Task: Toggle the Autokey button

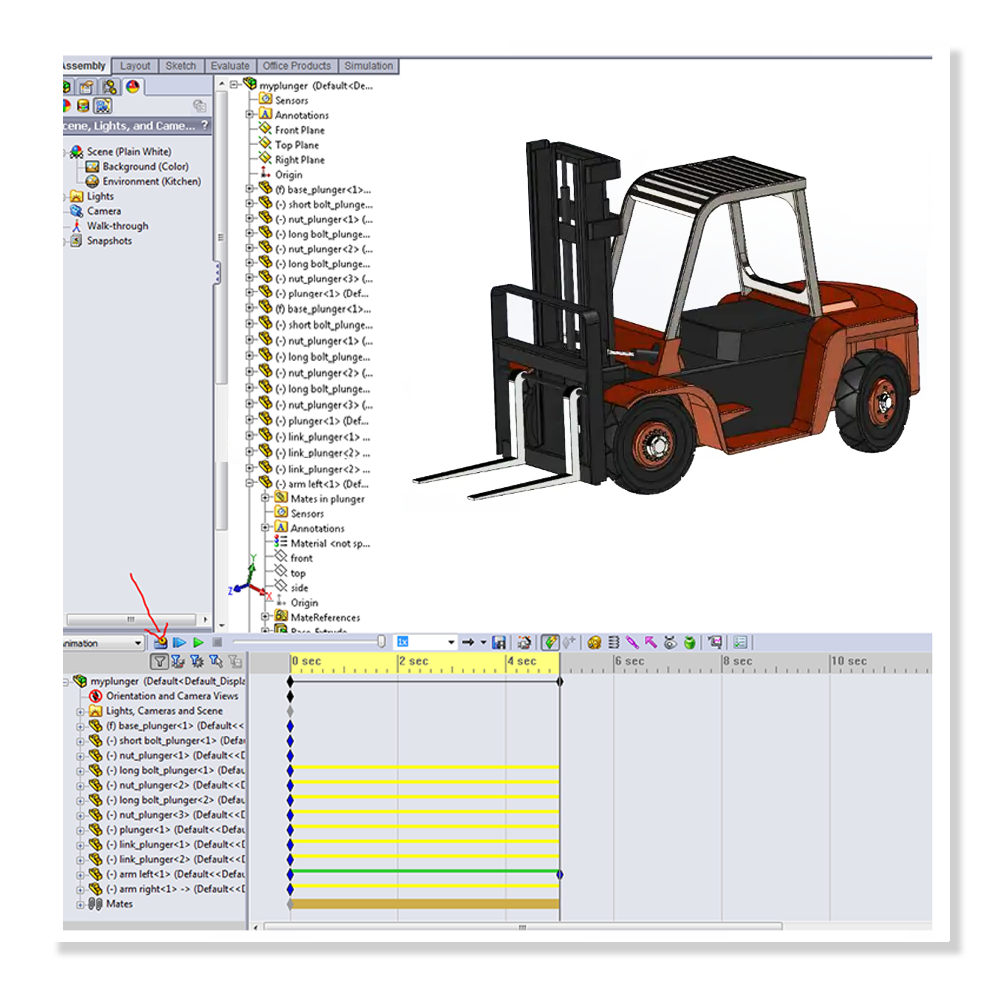Action: click(x=550, y=642)
